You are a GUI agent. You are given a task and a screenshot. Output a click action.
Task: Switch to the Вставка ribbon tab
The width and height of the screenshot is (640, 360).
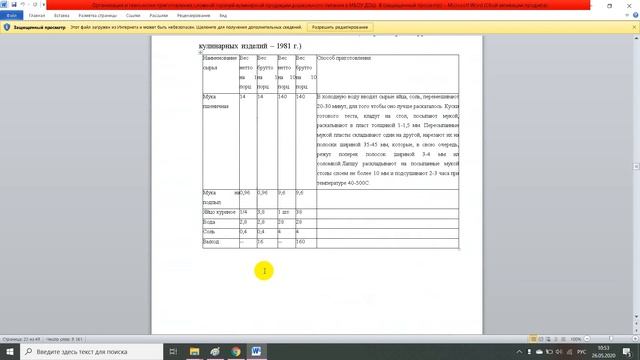(62, 16)
